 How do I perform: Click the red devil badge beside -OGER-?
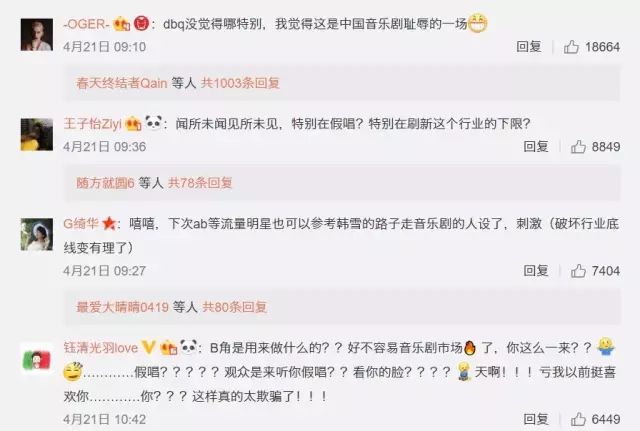pyautogui.click(x=141, y=24)
